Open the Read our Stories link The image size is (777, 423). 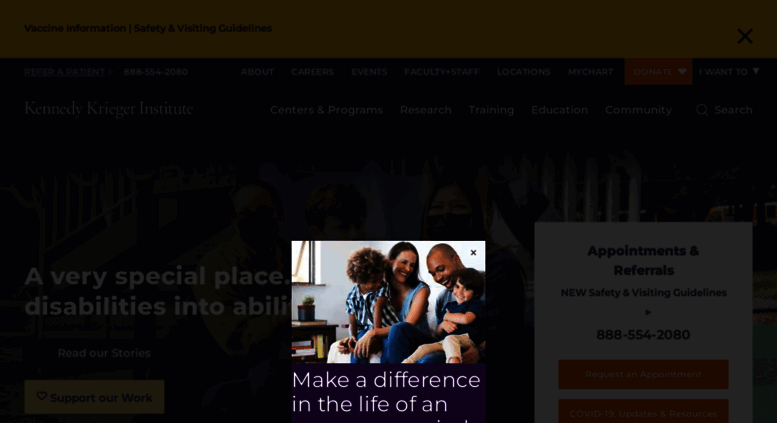(104, 353)
